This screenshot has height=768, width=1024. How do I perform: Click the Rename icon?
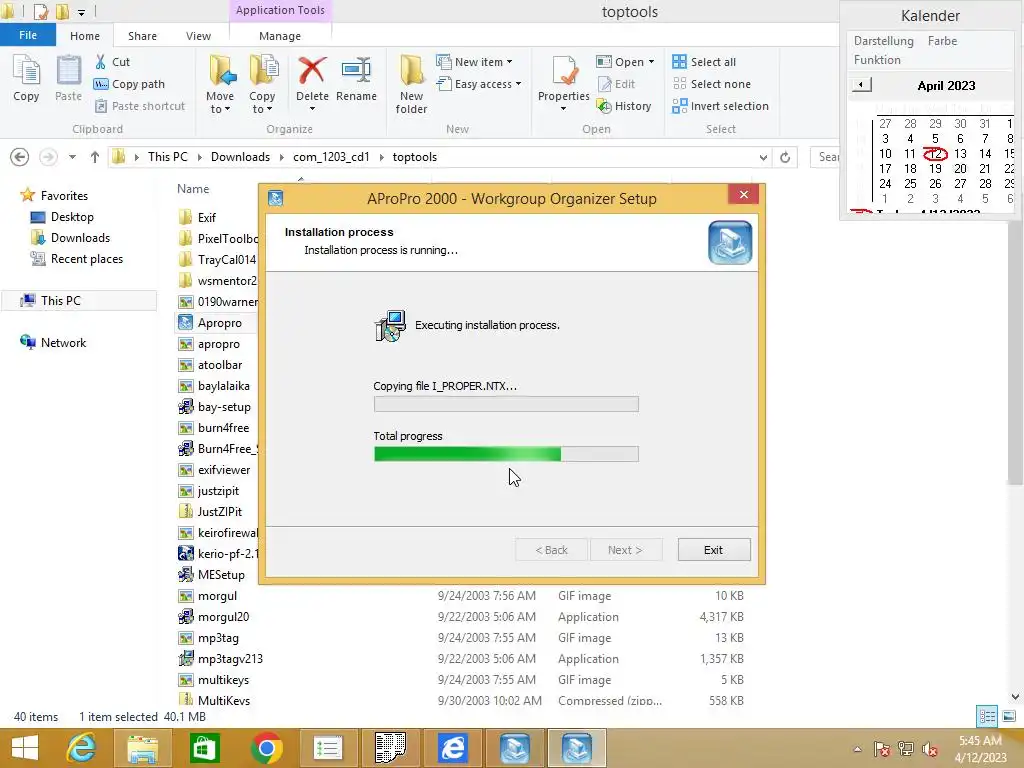pyautogui.click(x=356, y=70)
